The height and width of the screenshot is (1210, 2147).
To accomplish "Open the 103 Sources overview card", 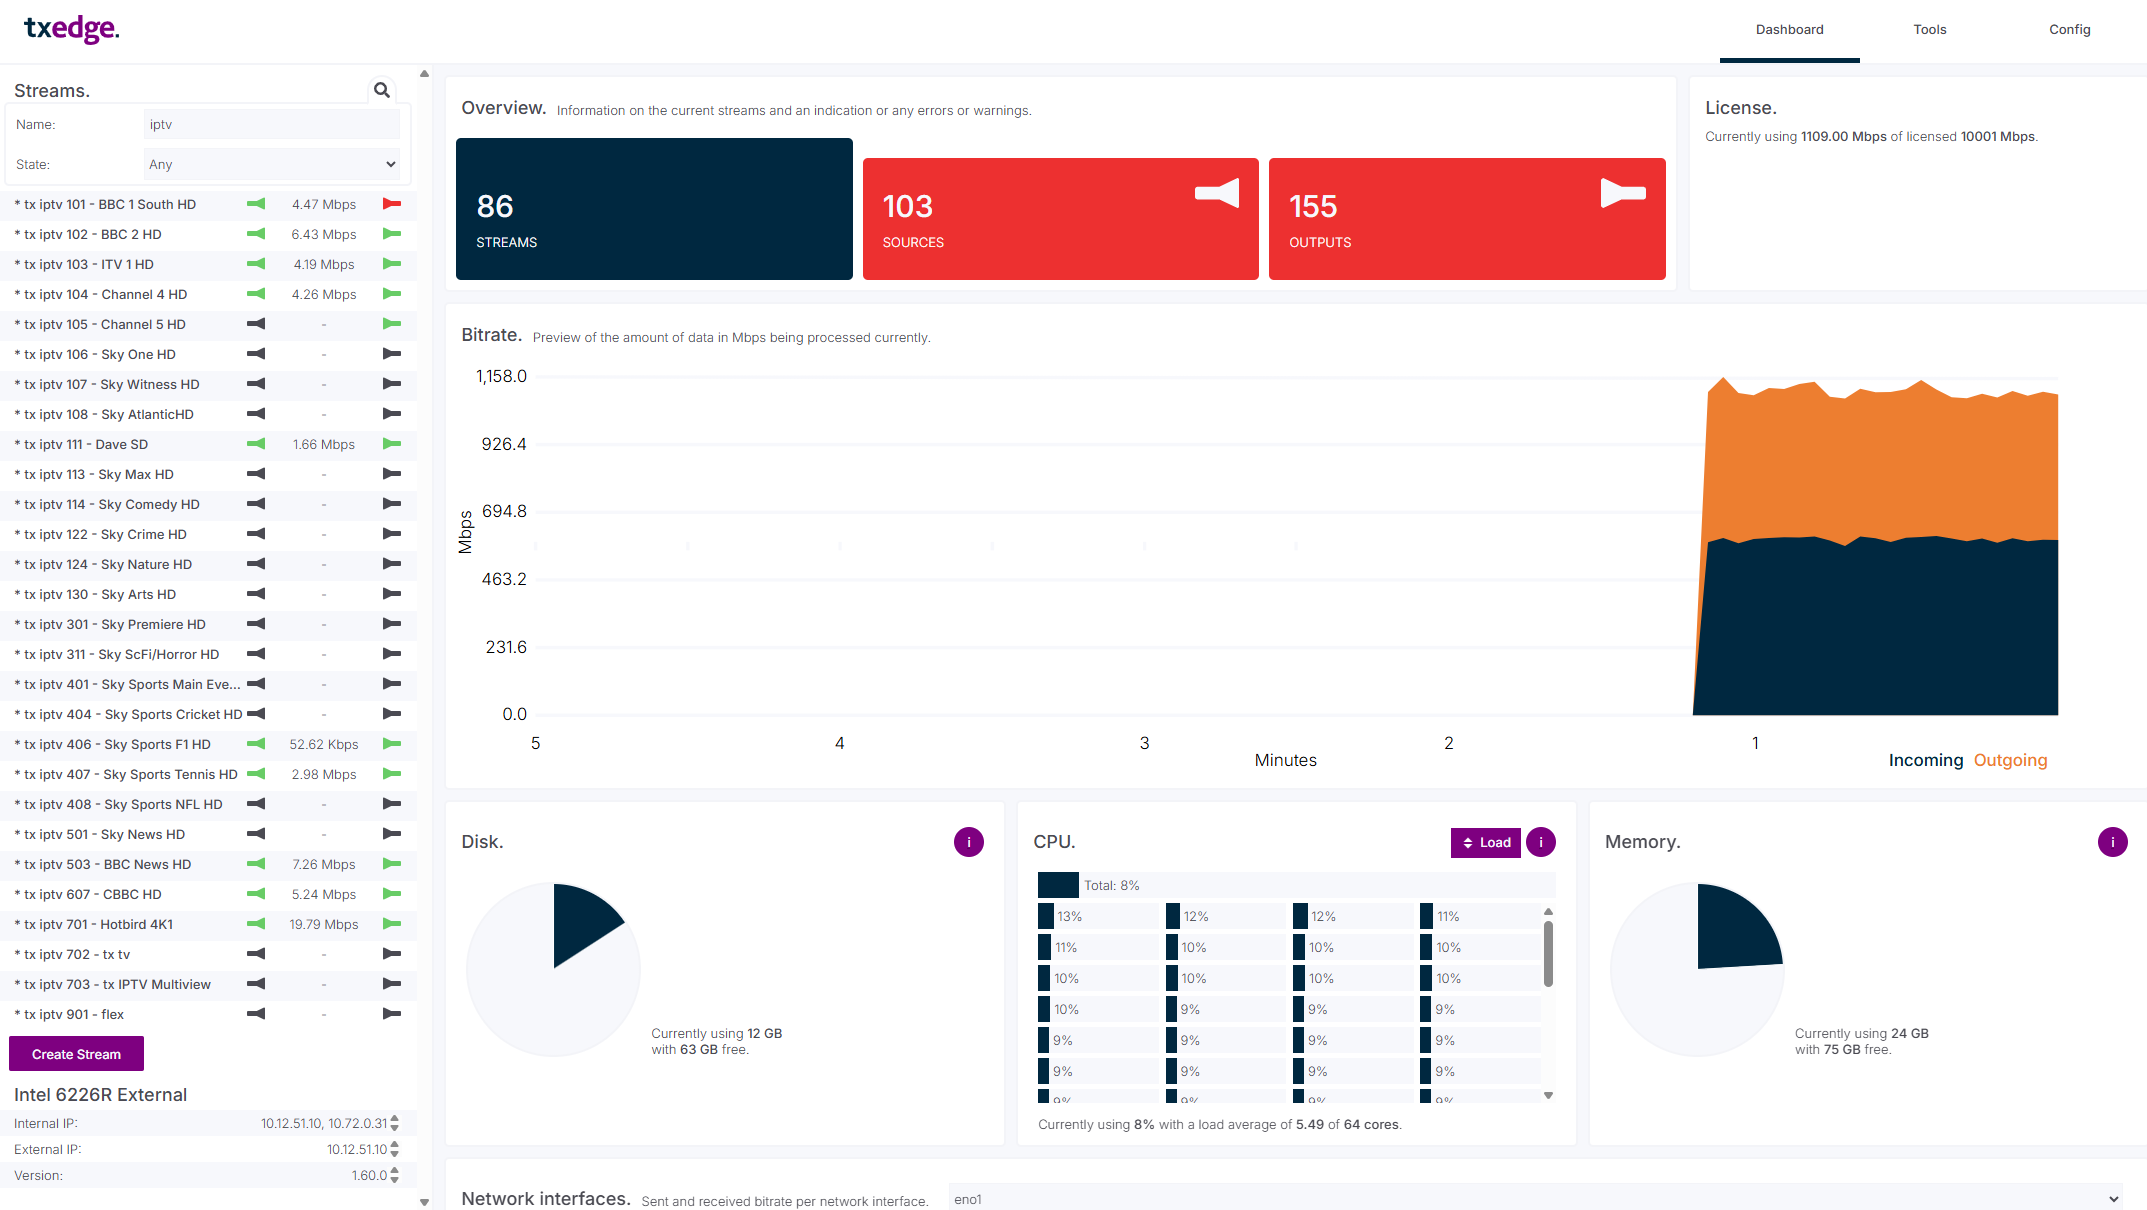I will tap(1060, 219).
